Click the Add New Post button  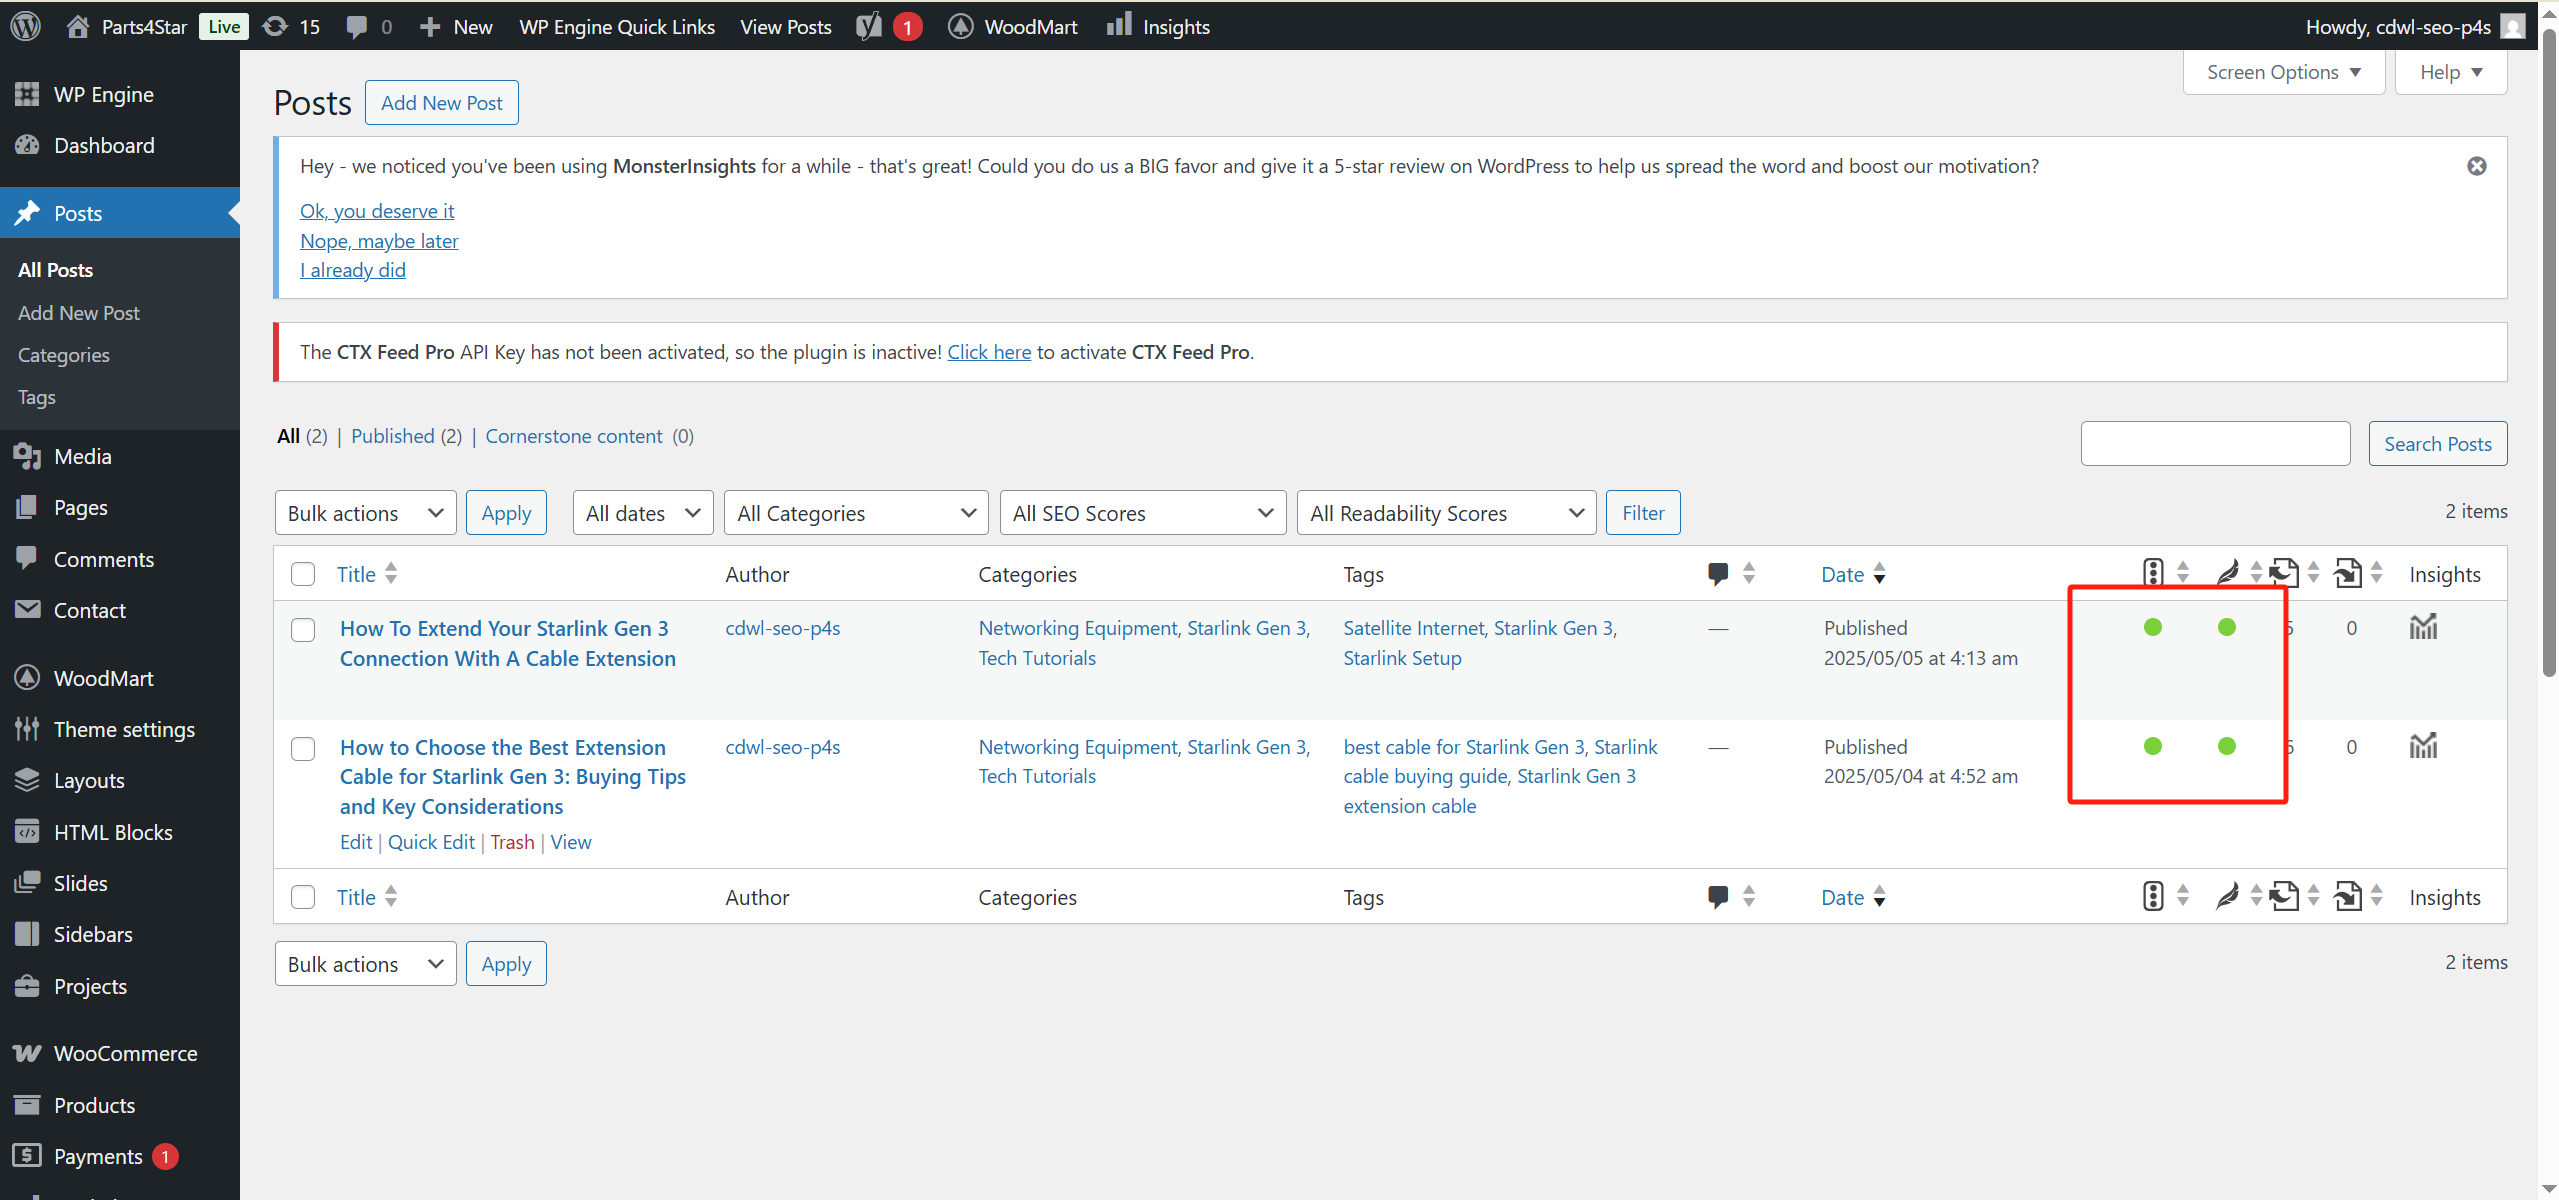[441, 103]
